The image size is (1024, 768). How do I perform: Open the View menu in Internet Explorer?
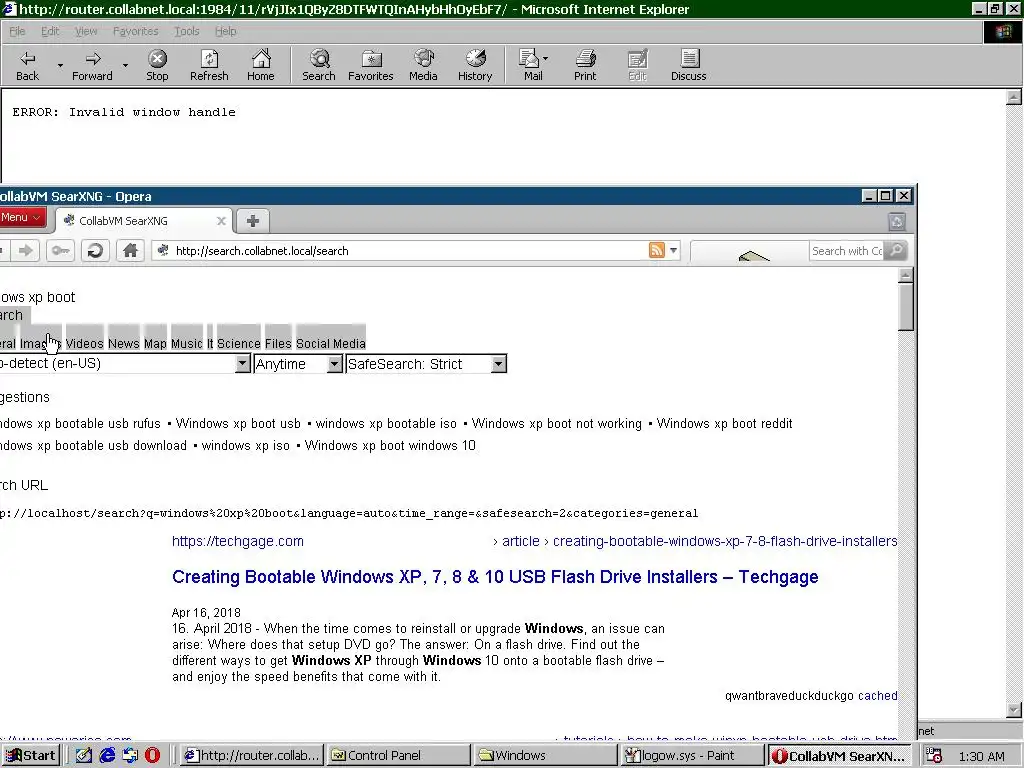pyautogui.click(x=86, y=31)
